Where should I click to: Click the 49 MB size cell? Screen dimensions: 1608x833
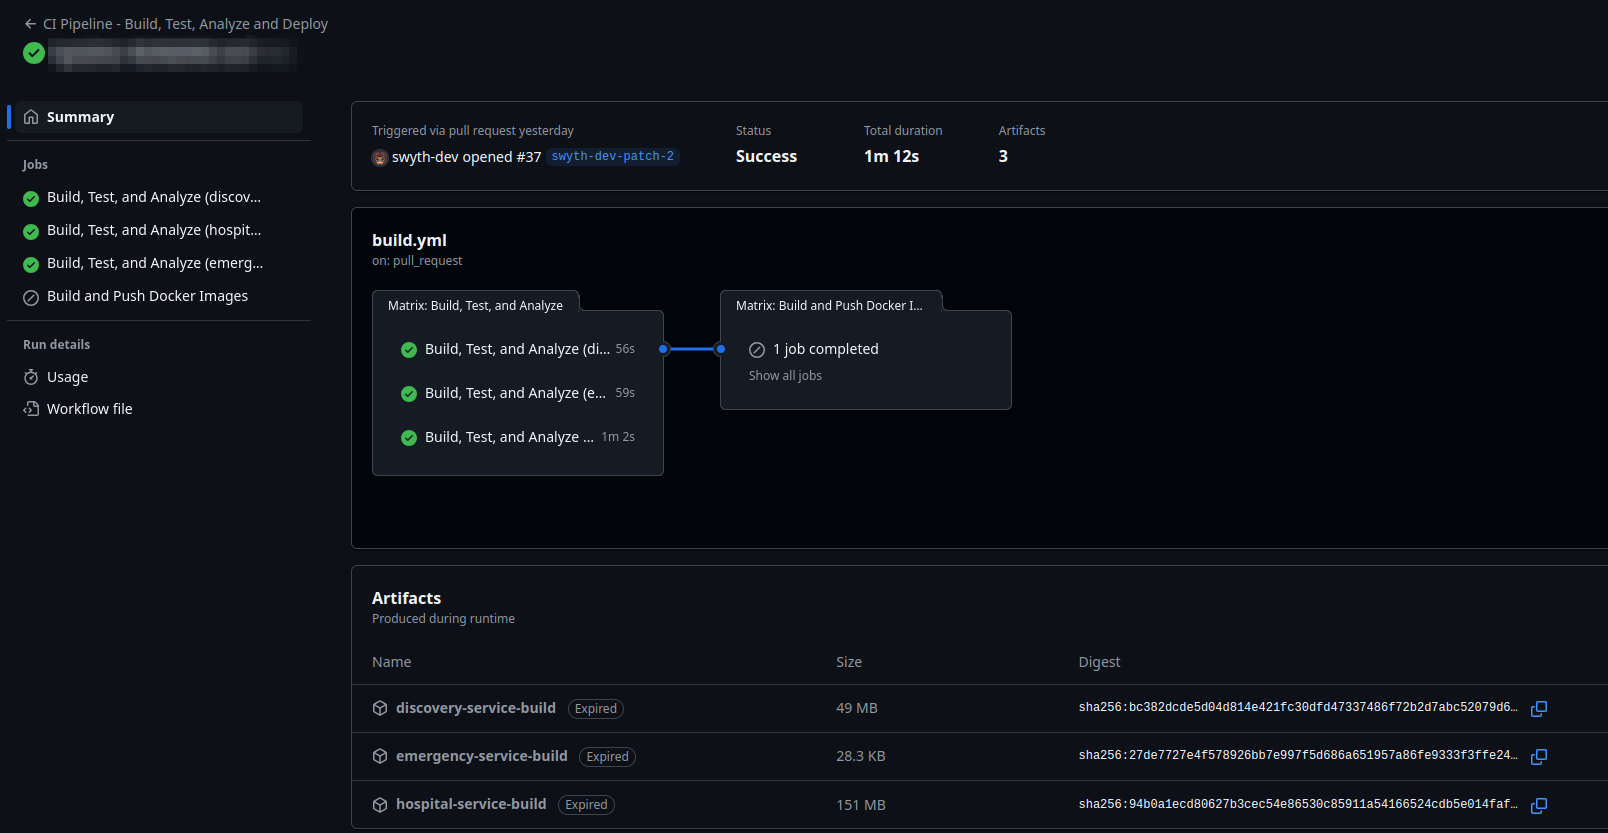click(x=857, y=708)
